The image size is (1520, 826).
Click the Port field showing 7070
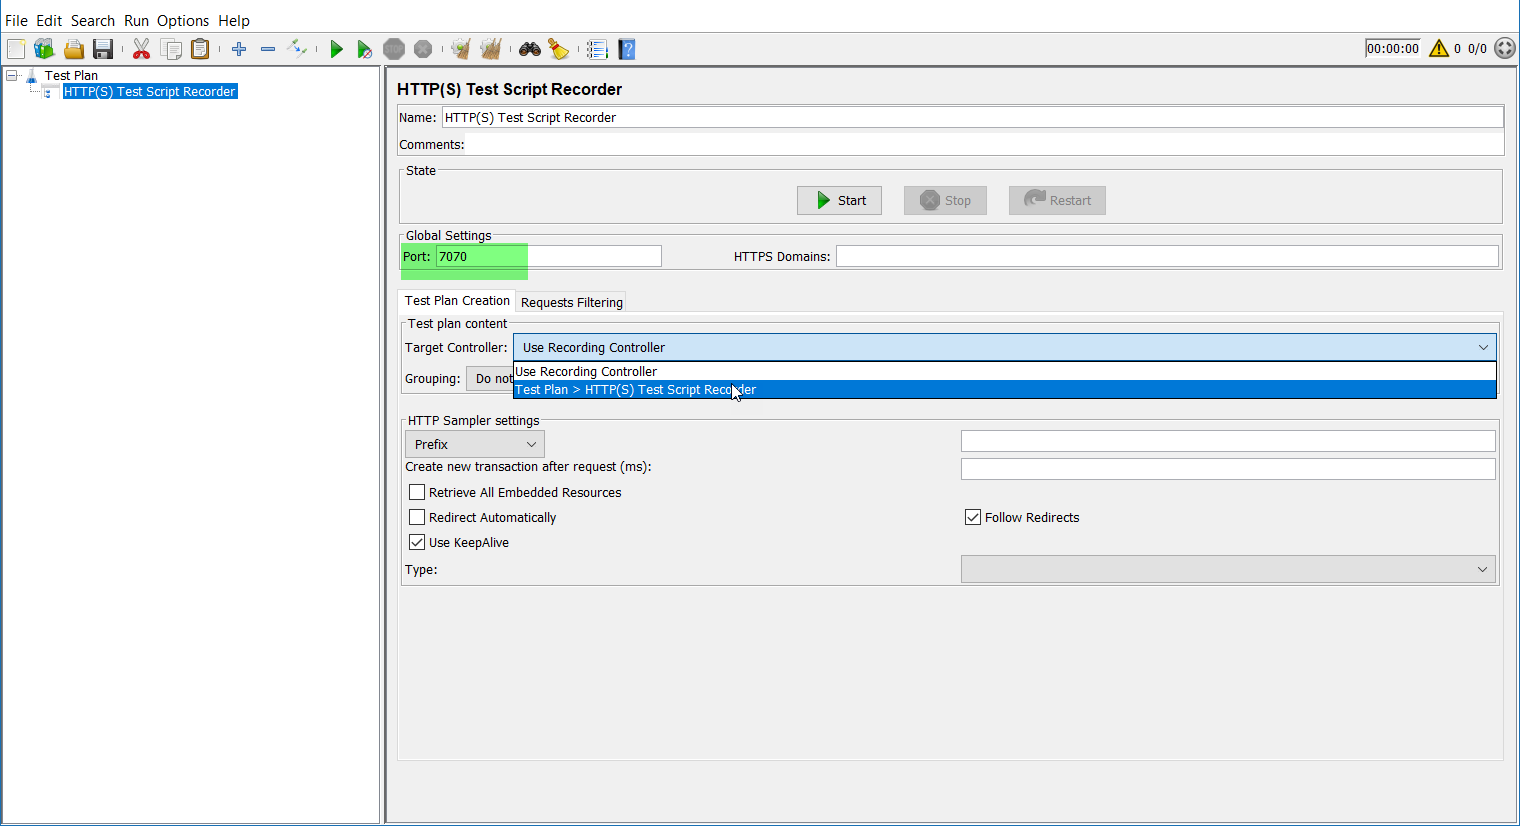coord(548,256)
